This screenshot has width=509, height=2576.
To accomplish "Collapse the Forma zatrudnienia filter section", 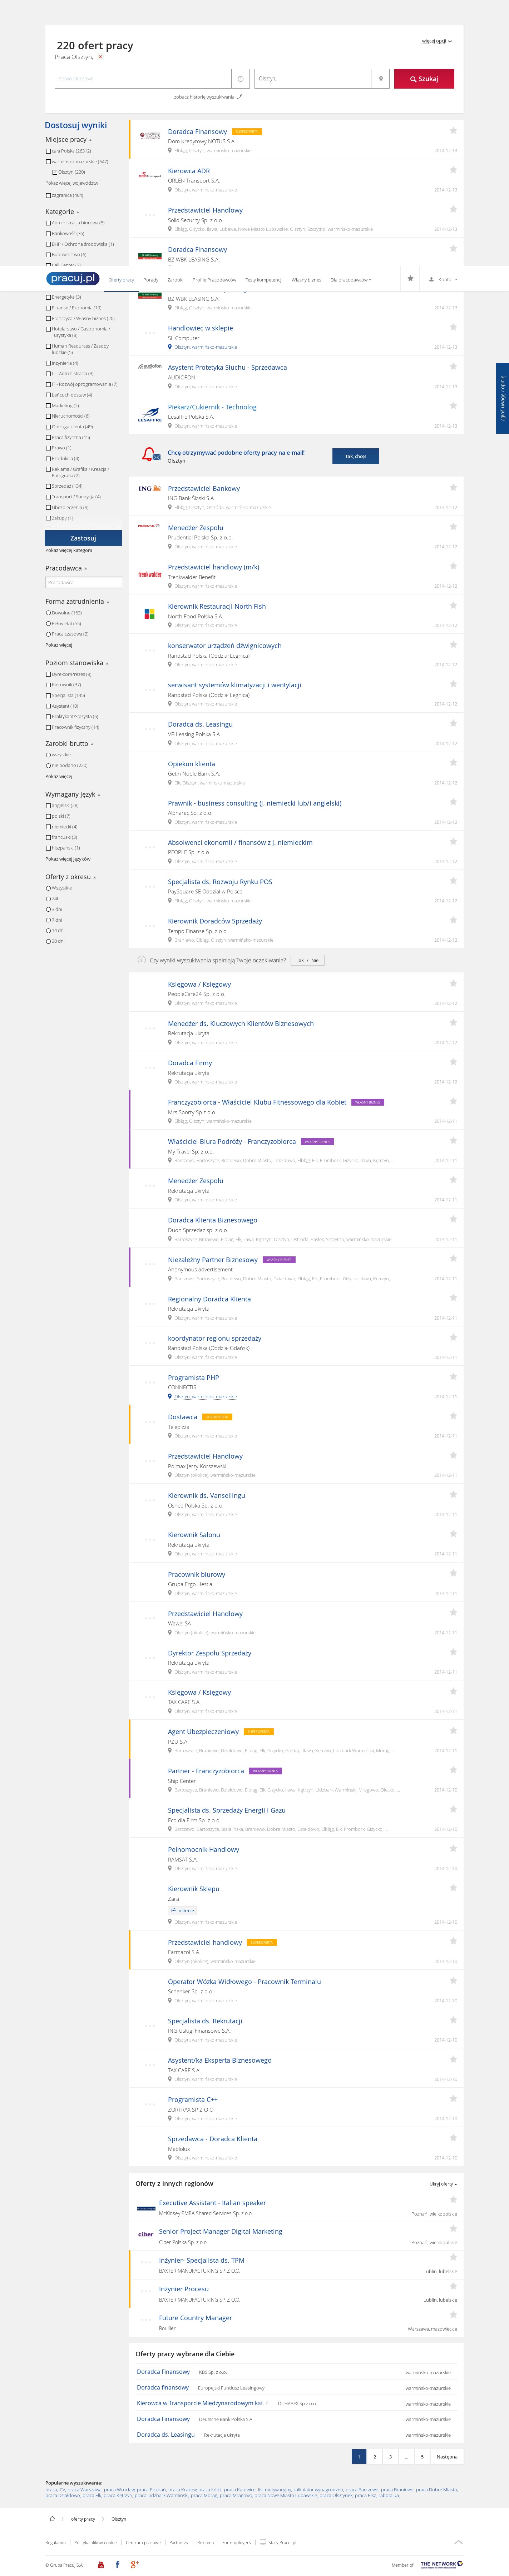I will point(108,602).
